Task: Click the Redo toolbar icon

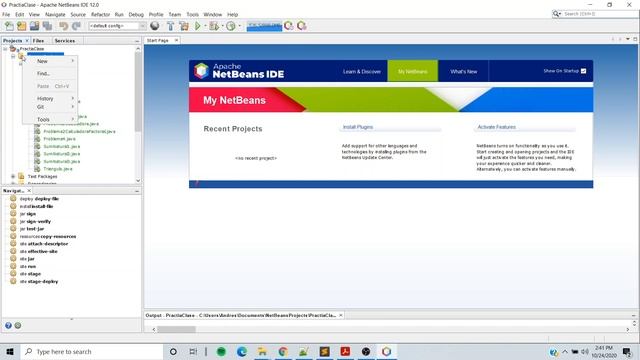Action: 76,26
